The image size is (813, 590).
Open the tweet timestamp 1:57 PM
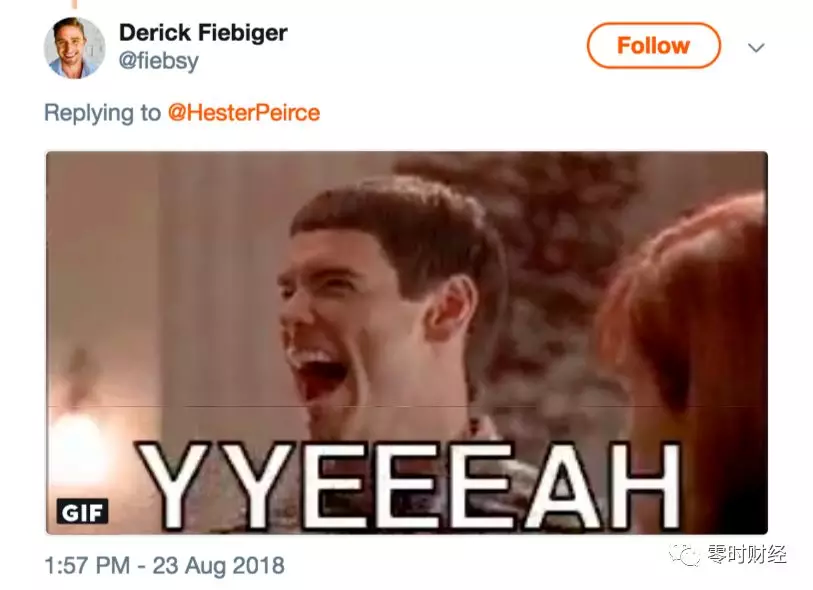pyautogui.click(x=87, y=565)
